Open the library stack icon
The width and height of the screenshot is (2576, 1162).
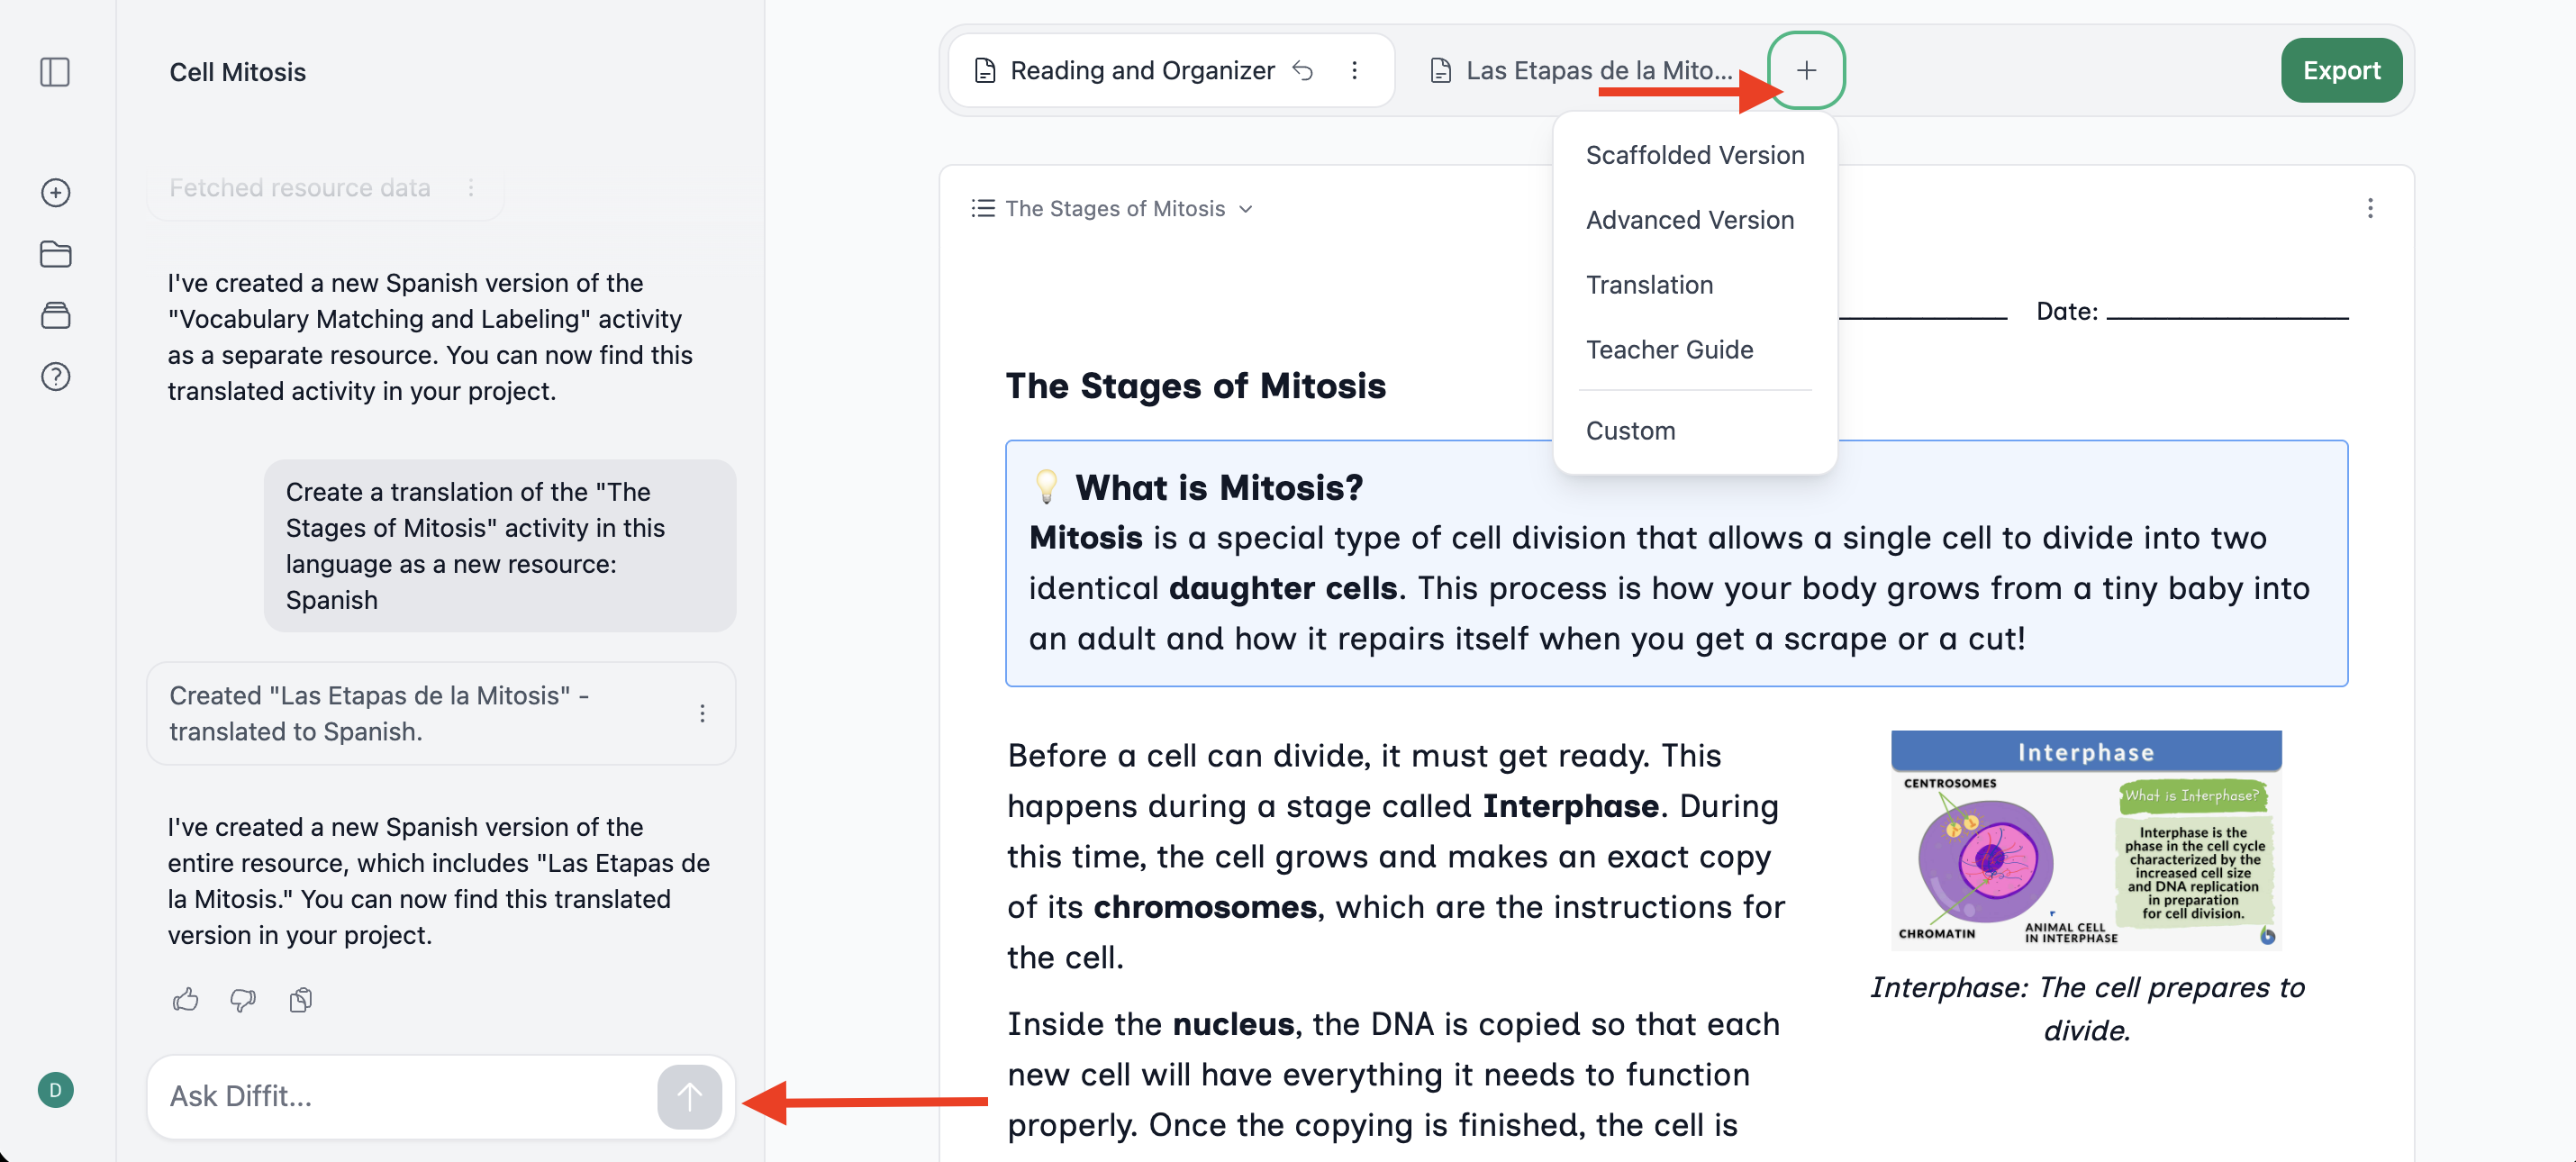pyautogui.click(x=55, y=315)
